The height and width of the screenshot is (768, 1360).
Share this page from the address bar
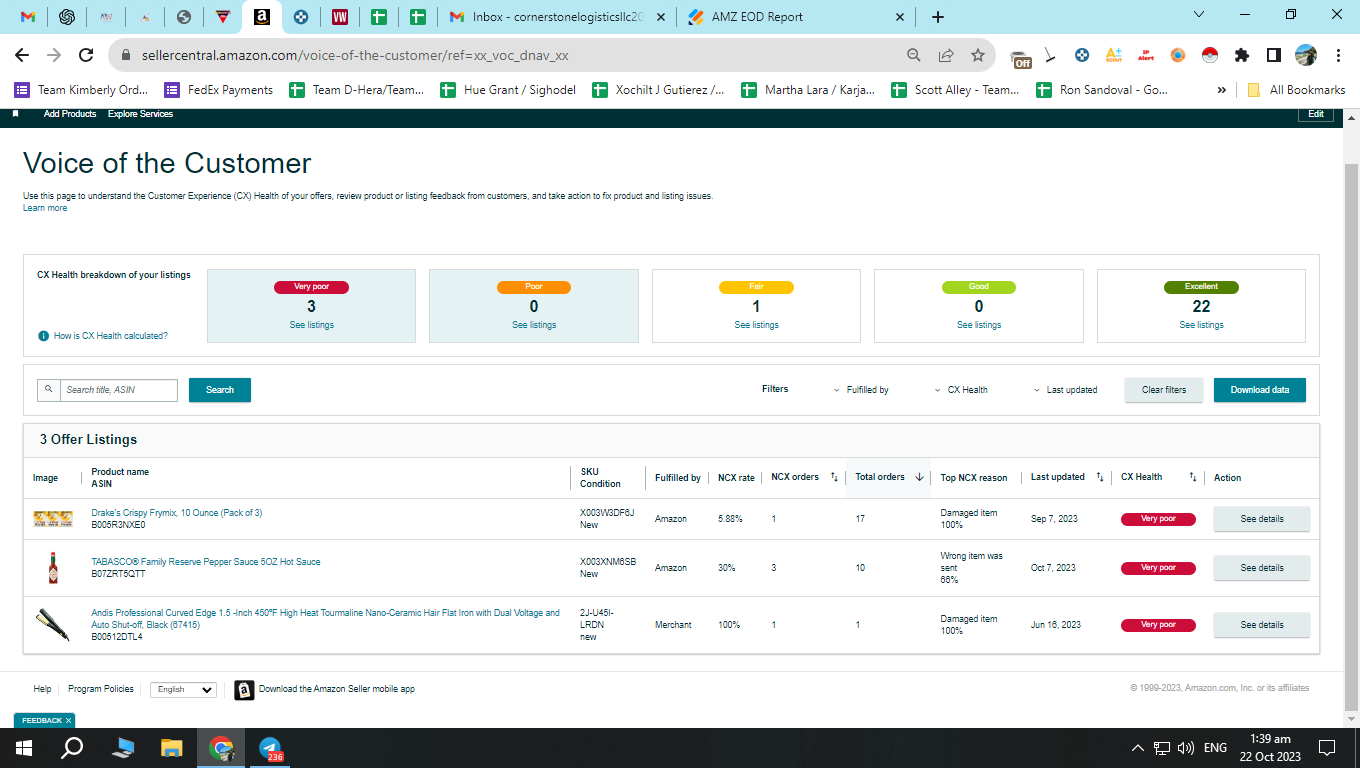tap(946, 55)
